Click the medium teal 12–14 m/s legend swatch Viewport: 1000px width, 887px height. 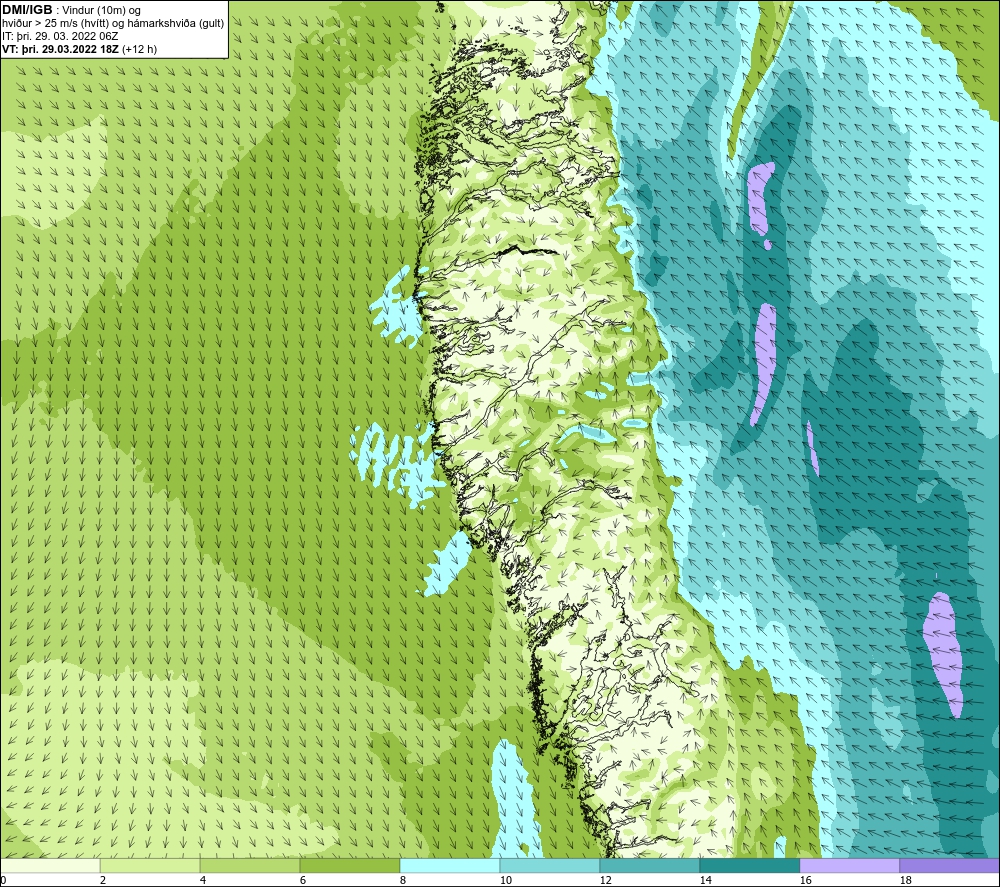click(650, 865)
